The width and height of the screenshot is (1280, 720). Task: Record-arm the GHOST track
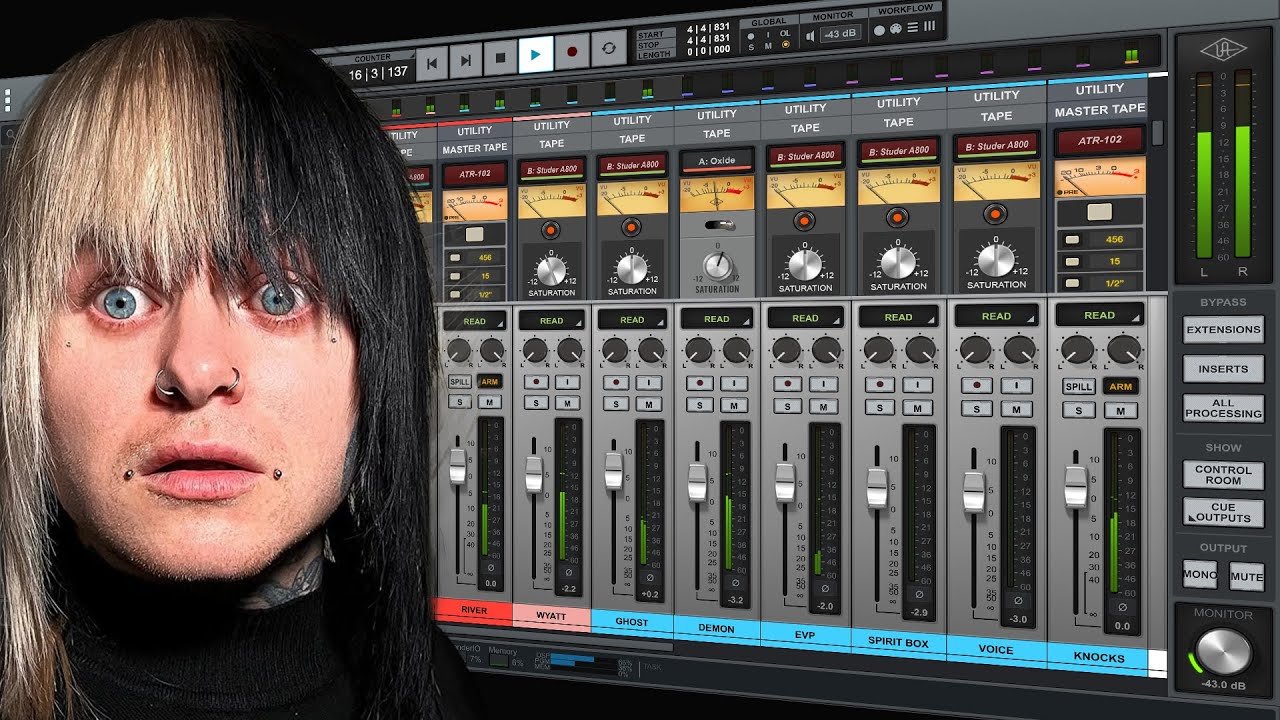click(616, 383)
